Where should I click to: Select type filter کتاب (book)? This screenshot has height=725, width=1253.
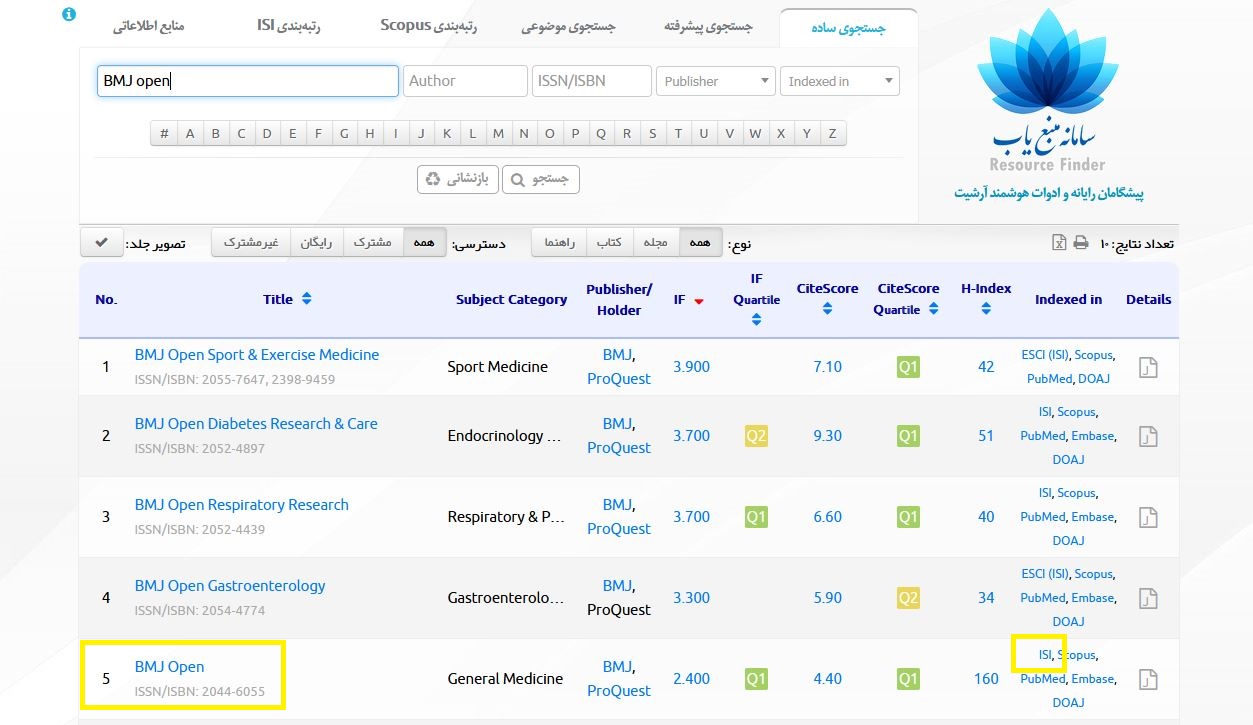tap(609, 243)
